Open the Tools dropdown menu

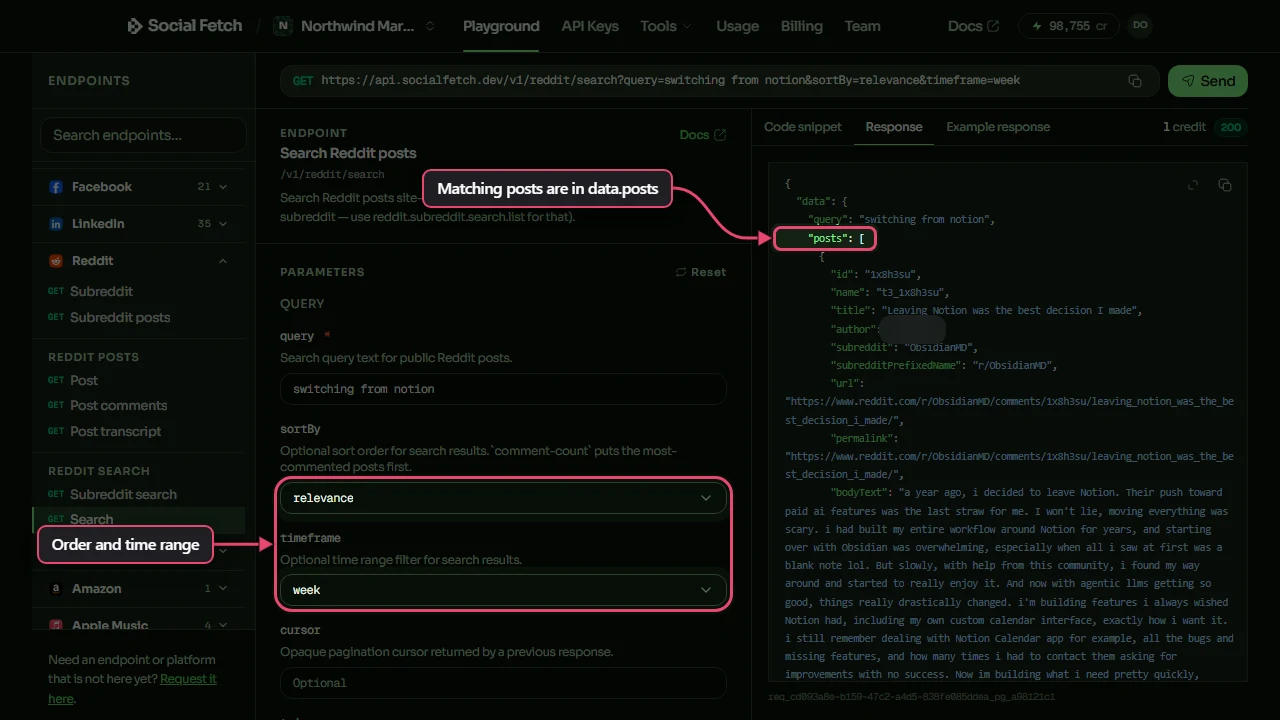click(666, 26)
